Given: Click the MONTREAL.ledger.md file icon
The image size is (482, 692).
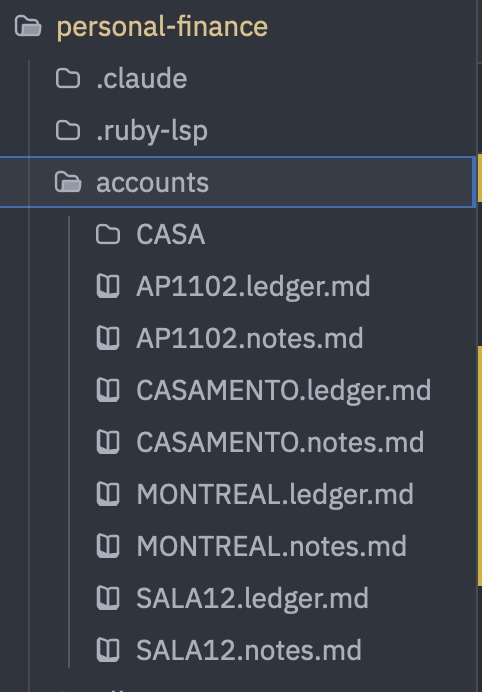Looking at the screenshot, I should [x=108, y=494].
